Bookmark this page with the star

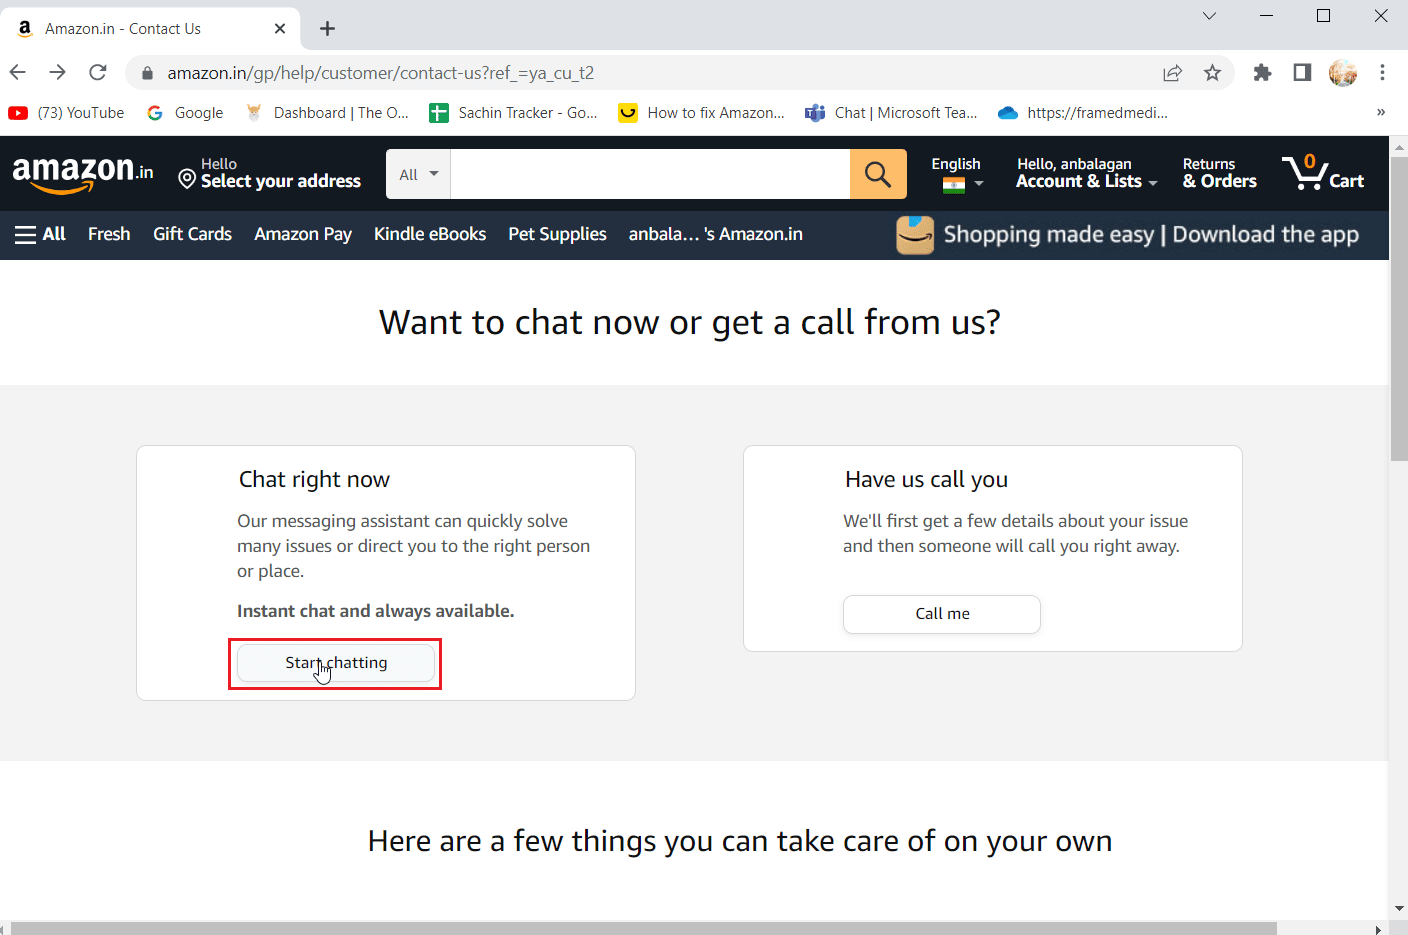1212,73
